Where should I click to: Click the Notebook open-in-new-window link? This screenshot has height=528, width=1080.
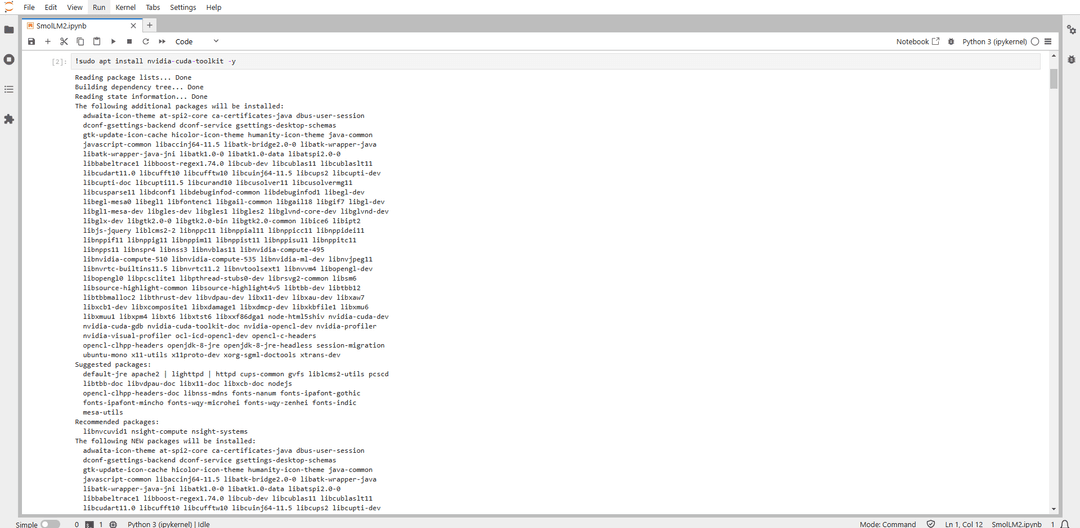point(917,42)
